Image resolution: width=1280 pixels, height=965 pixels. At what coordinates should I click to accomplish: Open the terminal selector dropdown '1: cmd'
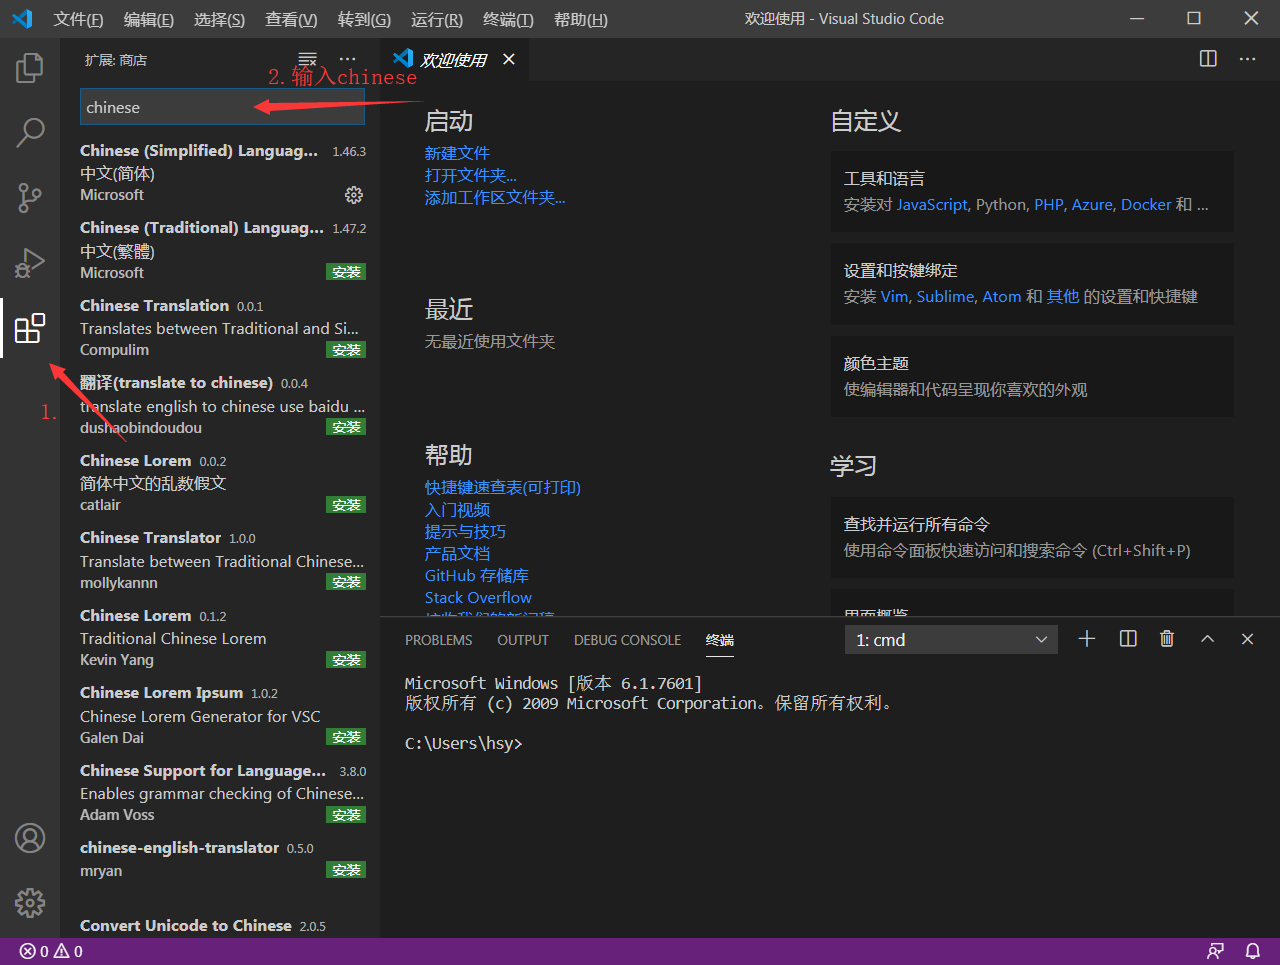(x=951, y=640)
